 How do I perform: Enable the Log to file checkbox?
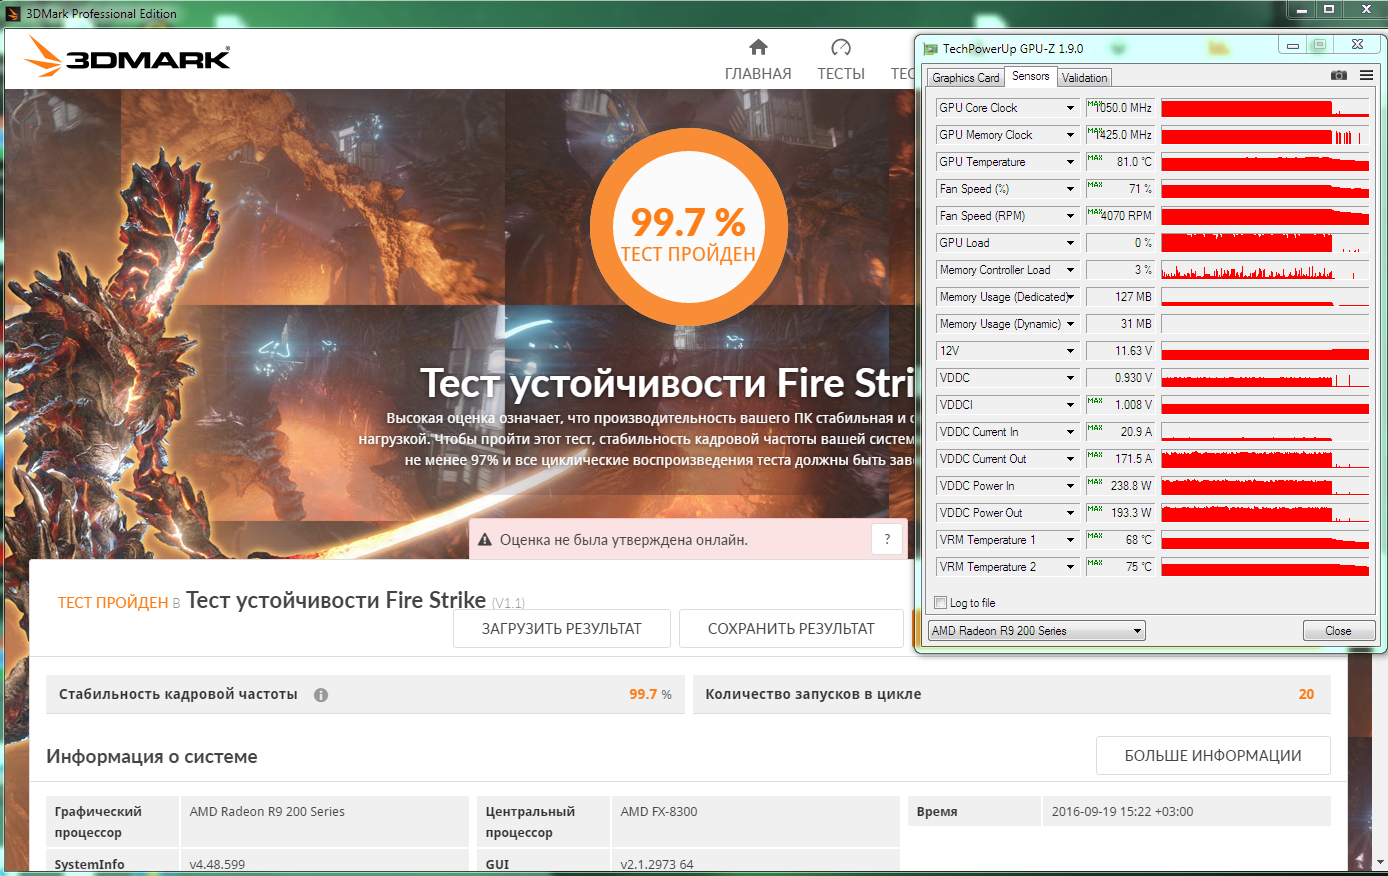[940, 603]
